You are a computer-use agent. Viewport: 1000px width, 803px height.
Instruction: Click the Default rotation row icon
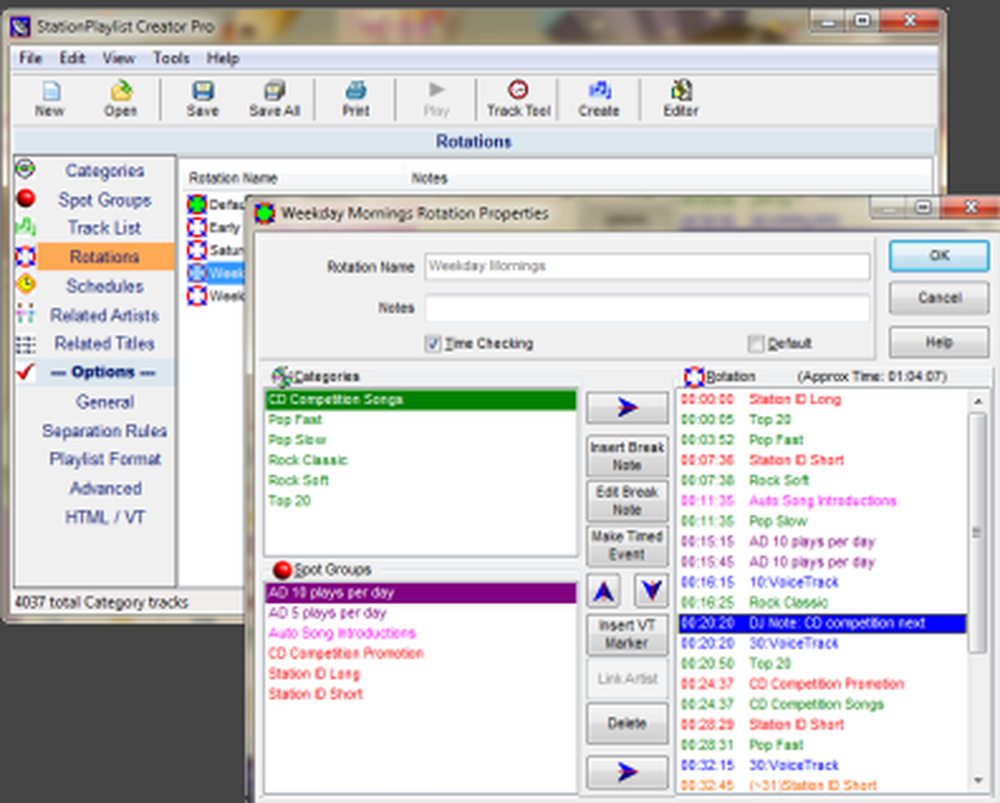(197, 205)
